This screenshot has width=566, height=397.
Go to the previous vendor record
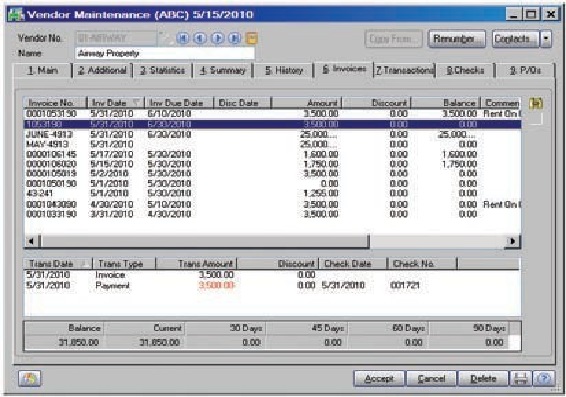(200, 38)
